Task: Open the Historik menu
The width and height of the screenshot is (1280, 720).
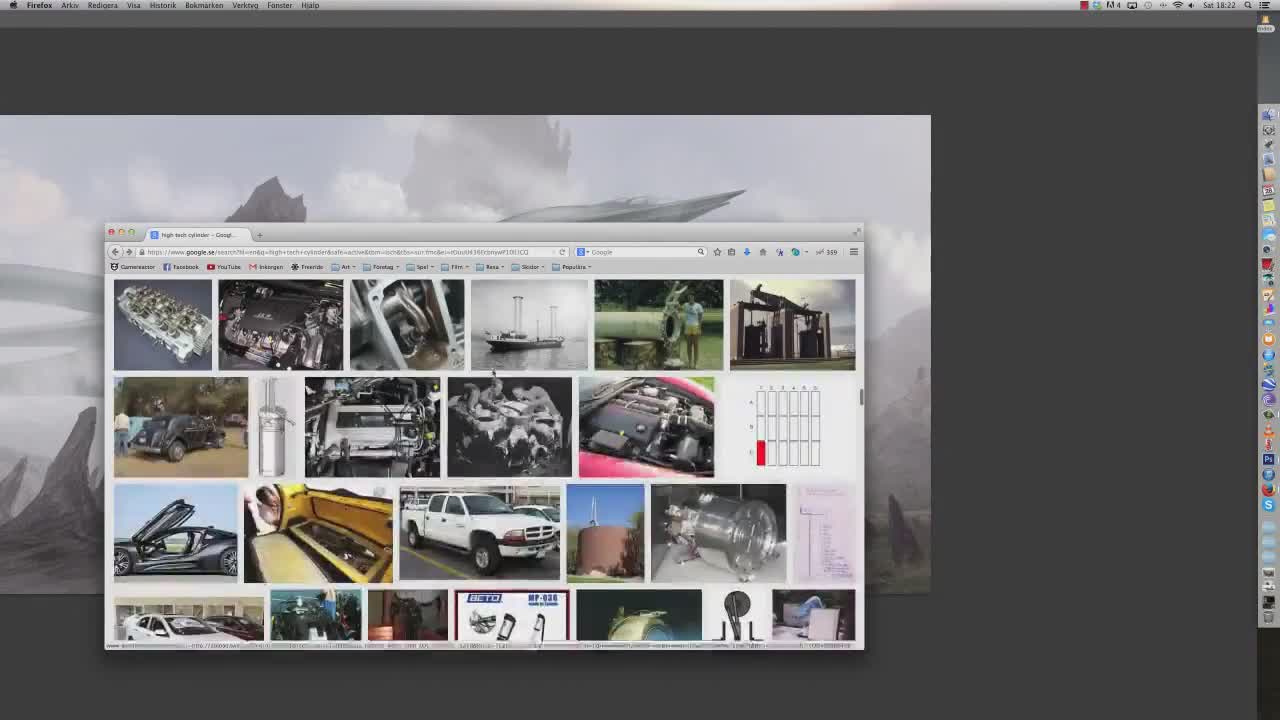Action: (162, 5)
